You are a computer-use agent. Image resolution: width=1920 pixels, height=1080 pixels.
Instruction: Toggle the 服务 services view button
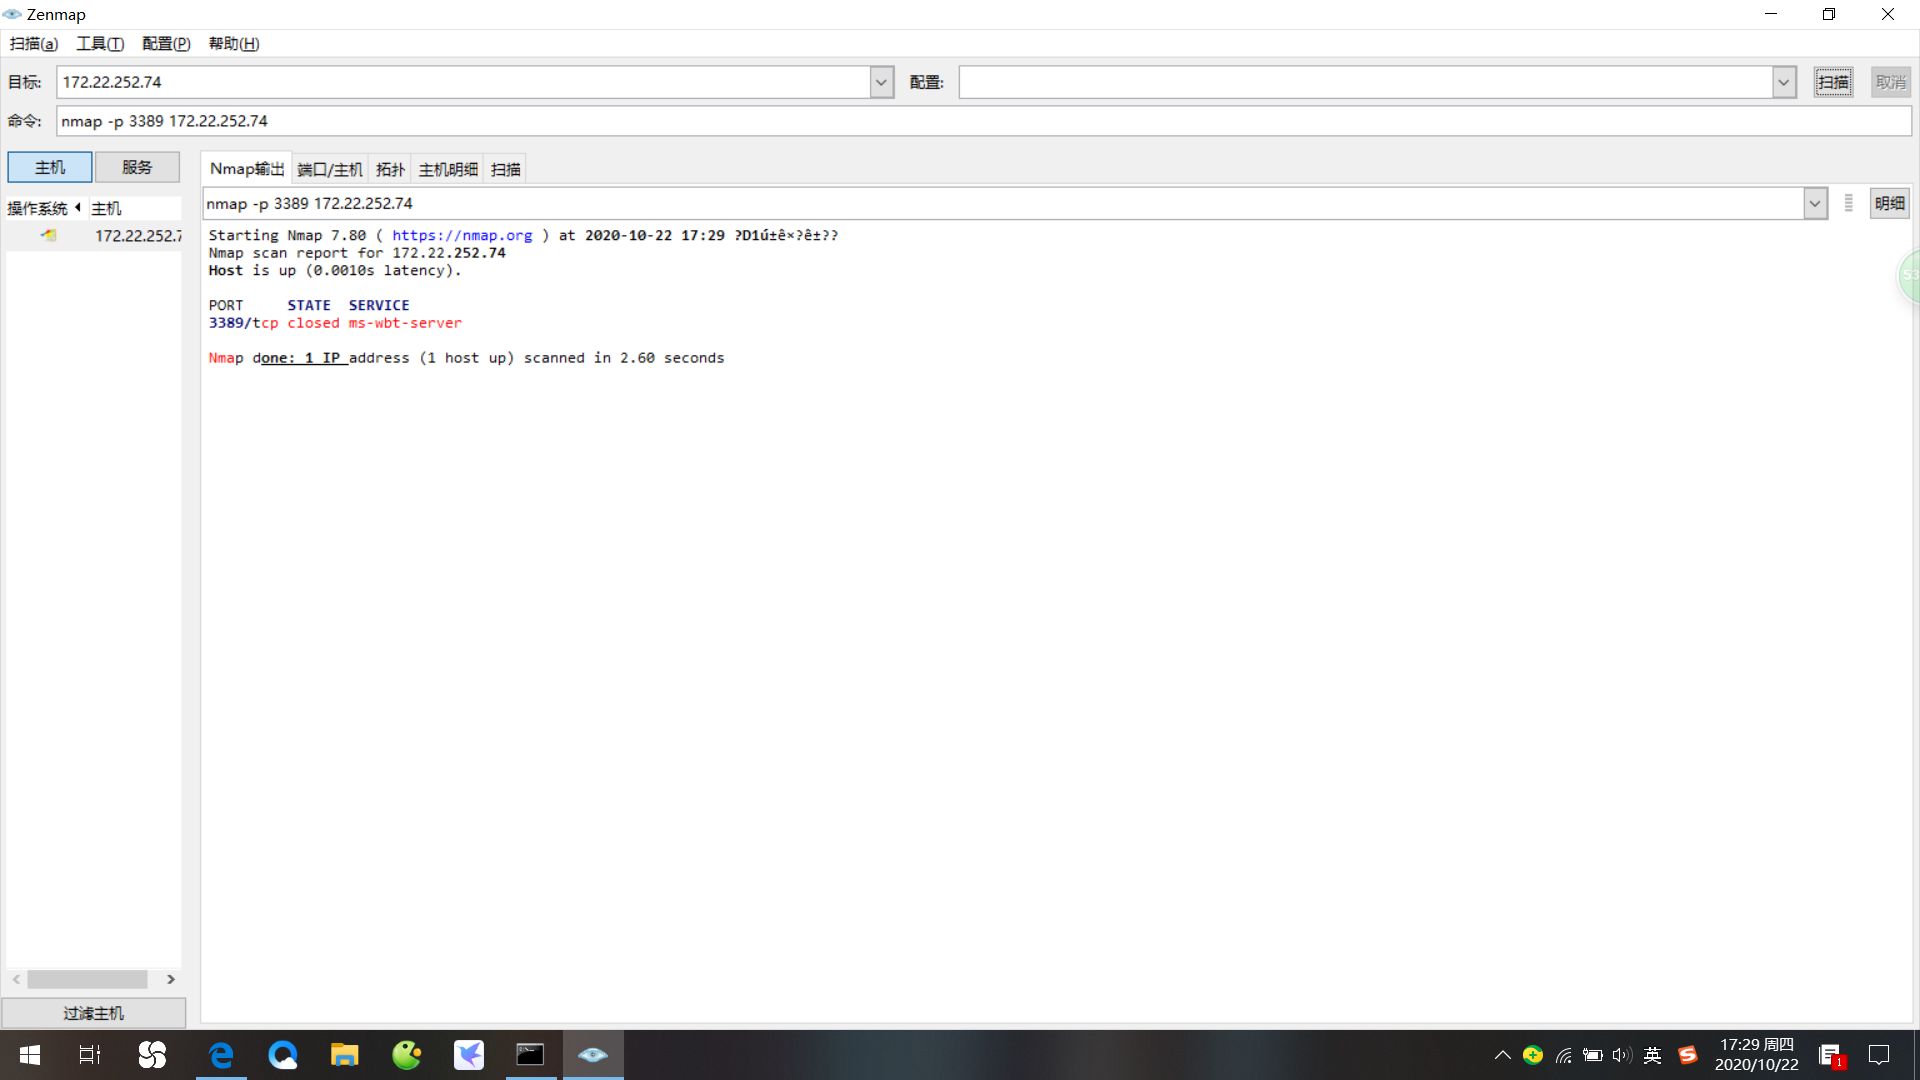[x=137, y=167]
